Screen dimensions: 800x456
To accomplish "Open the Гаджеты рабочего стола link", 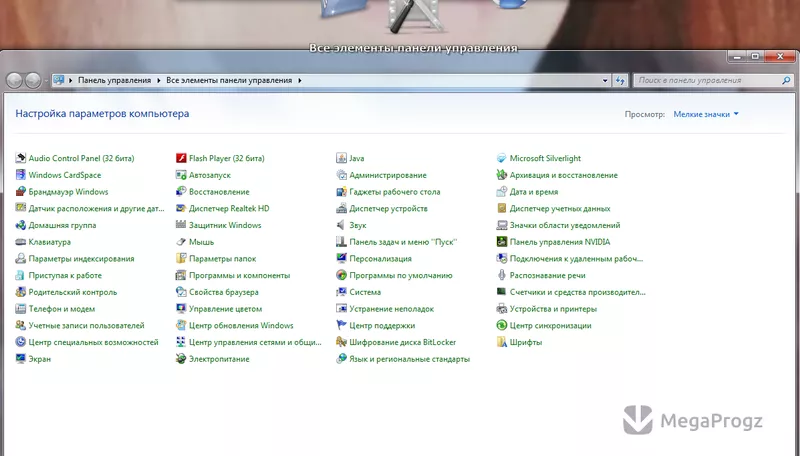I will (394, 192).
